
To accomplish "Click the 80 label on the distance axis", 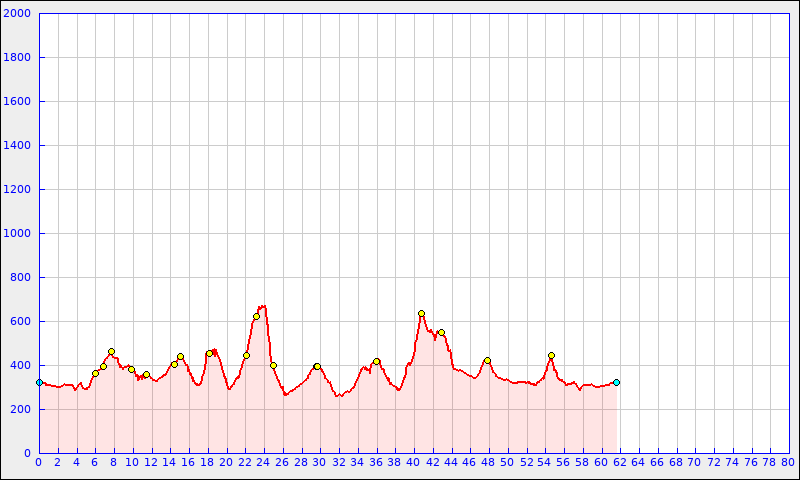I will (x=788, y=462).
